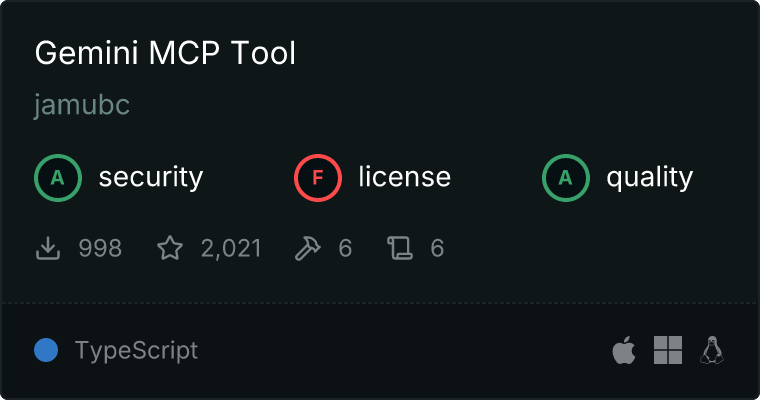Image resolution: width=760 pixels, height=400 pixels.
Task: Click the 2,021 stars count
Action: 231,248
